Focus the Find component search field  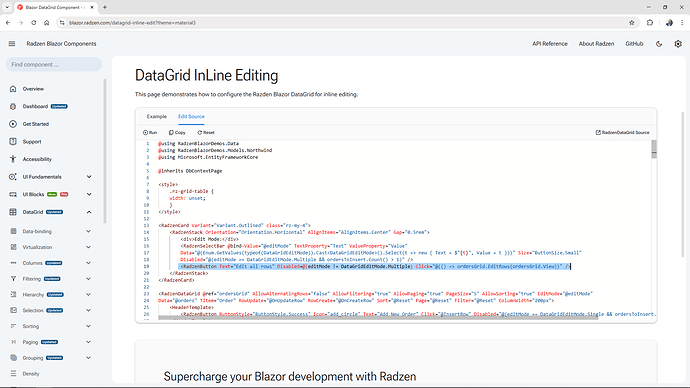(x=54, y=65)
